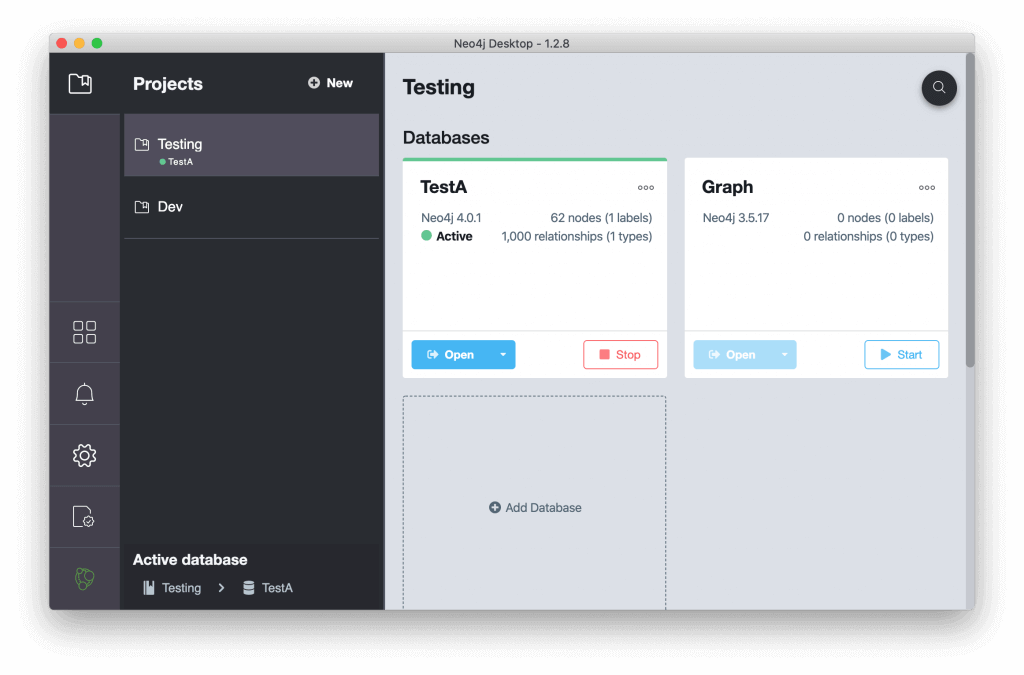
Task: Open Neo4j Desktop settings gear
Action: tap(84, 455)
